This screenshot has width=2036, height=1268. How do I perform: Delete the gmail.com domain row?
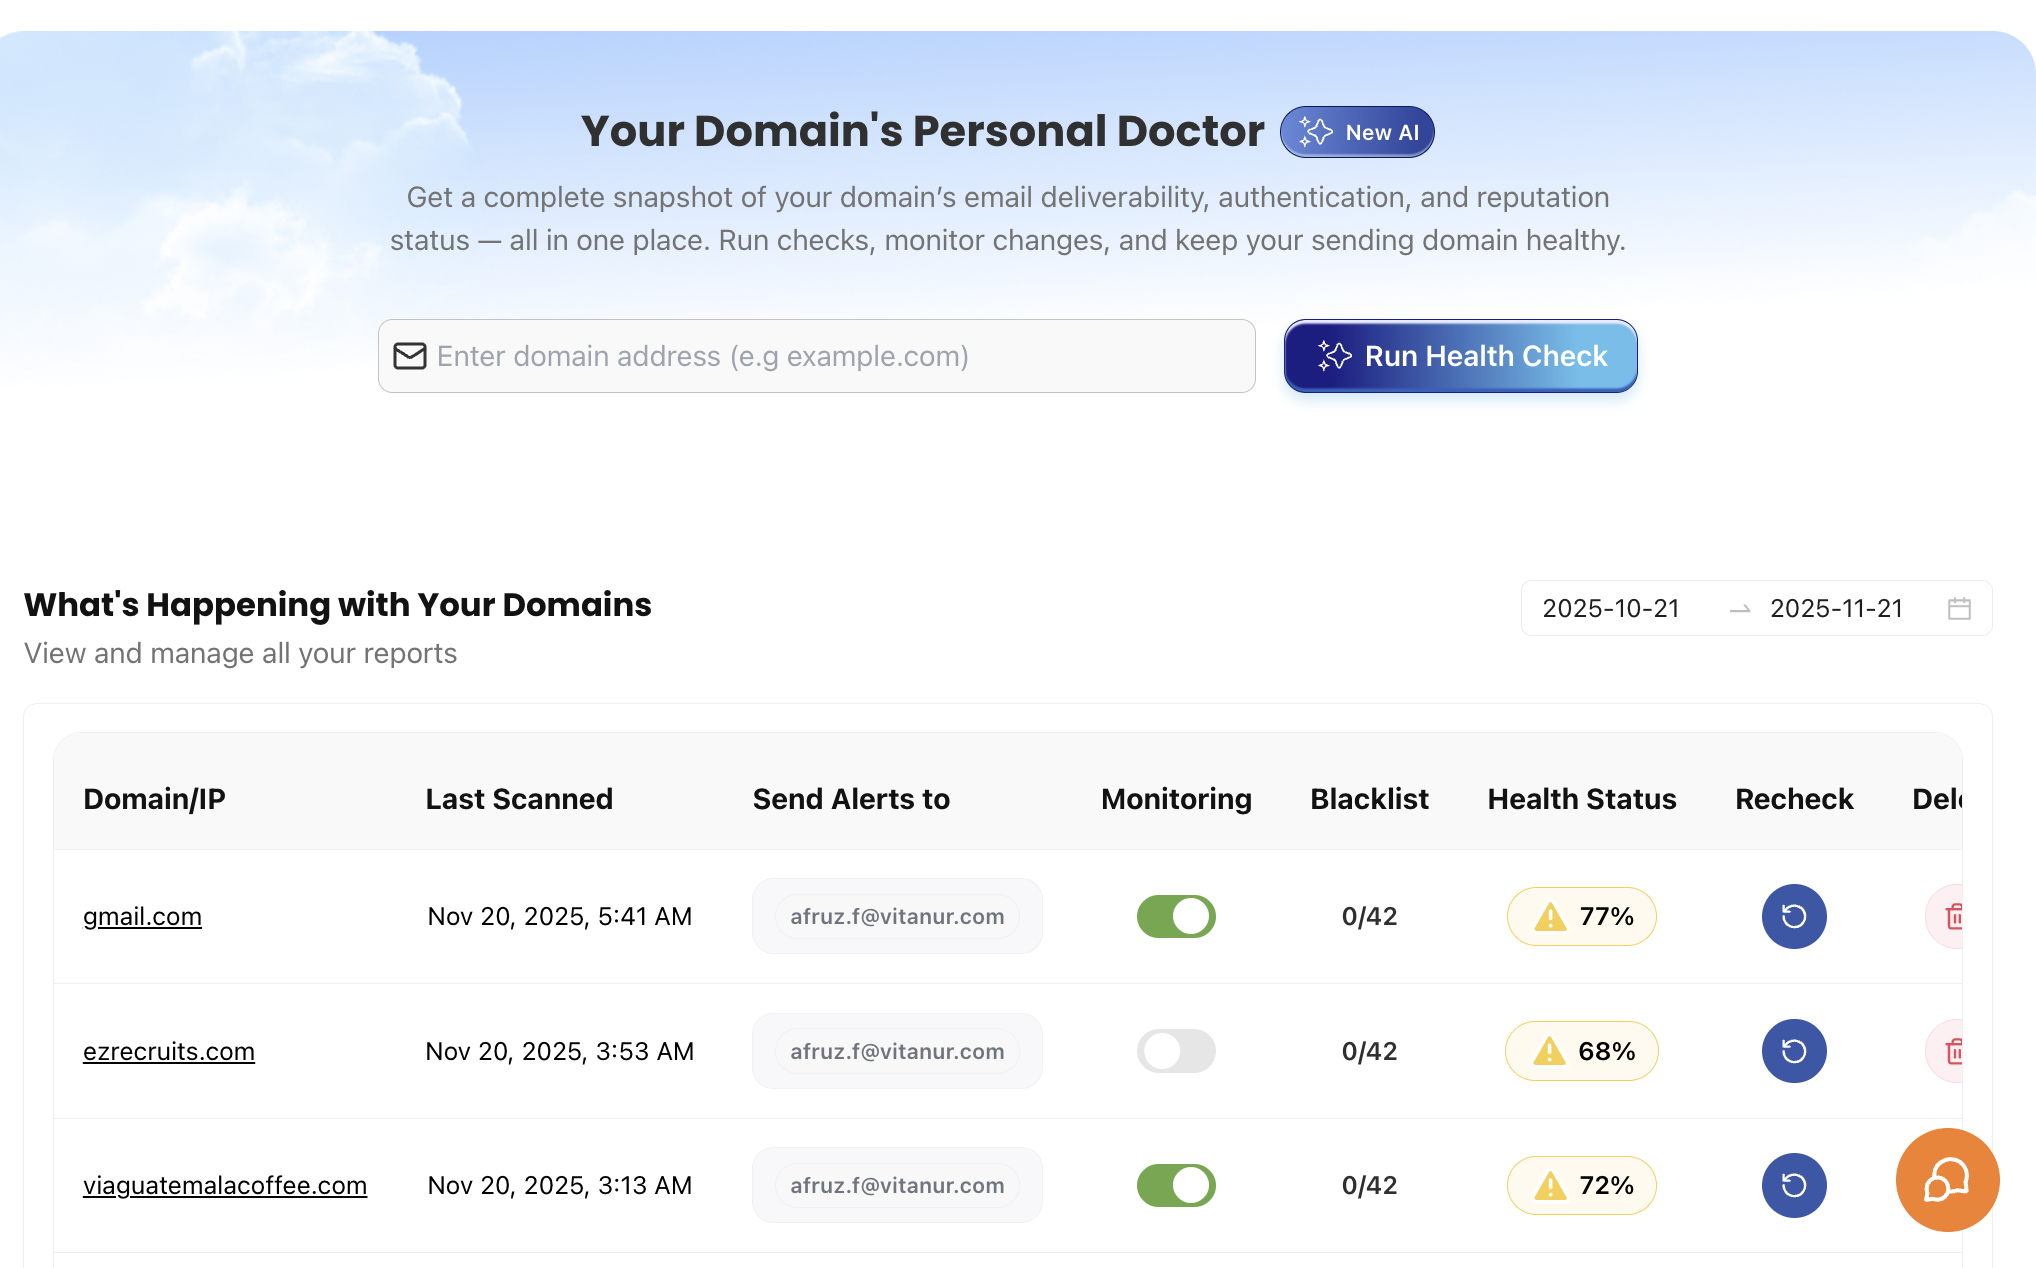coord(1952,916)
